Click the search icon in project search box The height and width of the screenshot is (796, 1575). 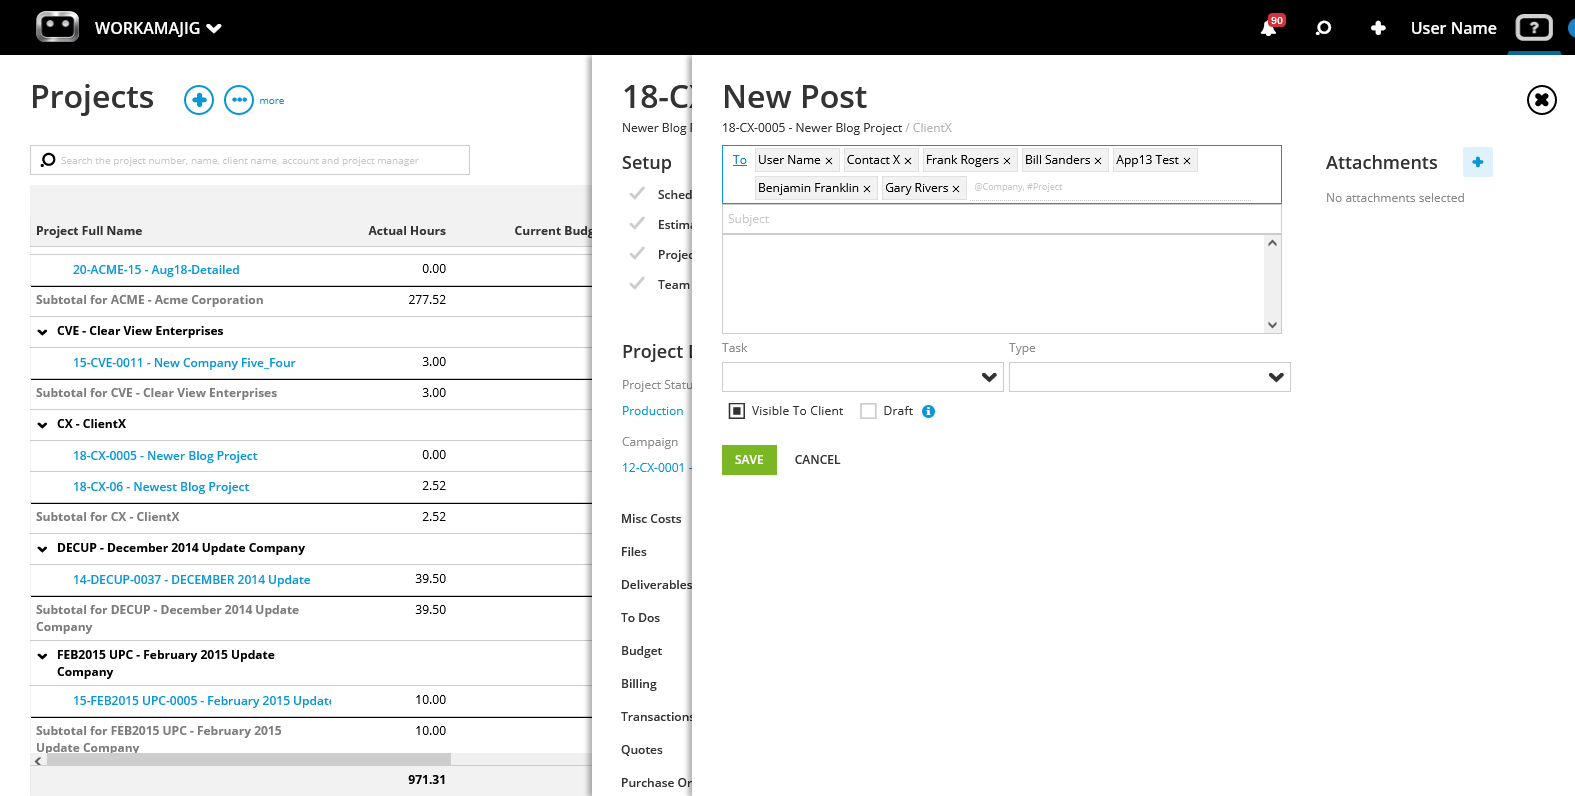coord(48,160)
